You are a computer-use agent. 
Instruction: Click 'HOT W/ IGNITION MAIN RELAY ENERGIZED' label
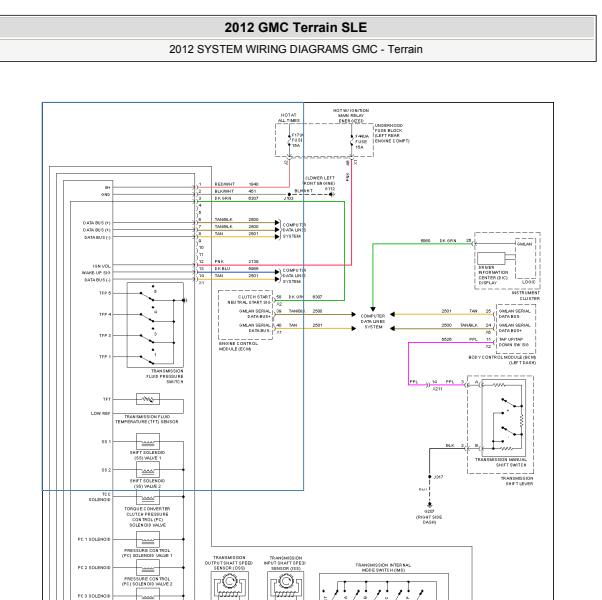coord(351,116)
